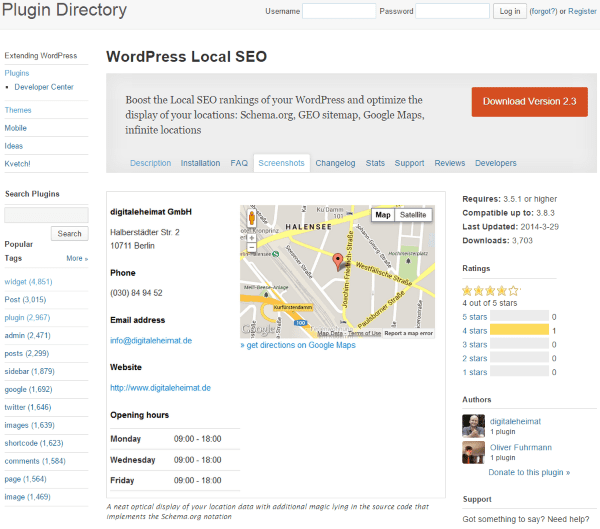600x529 pixels.
Task: Open the twitter tag
Action: click(28, 407)
